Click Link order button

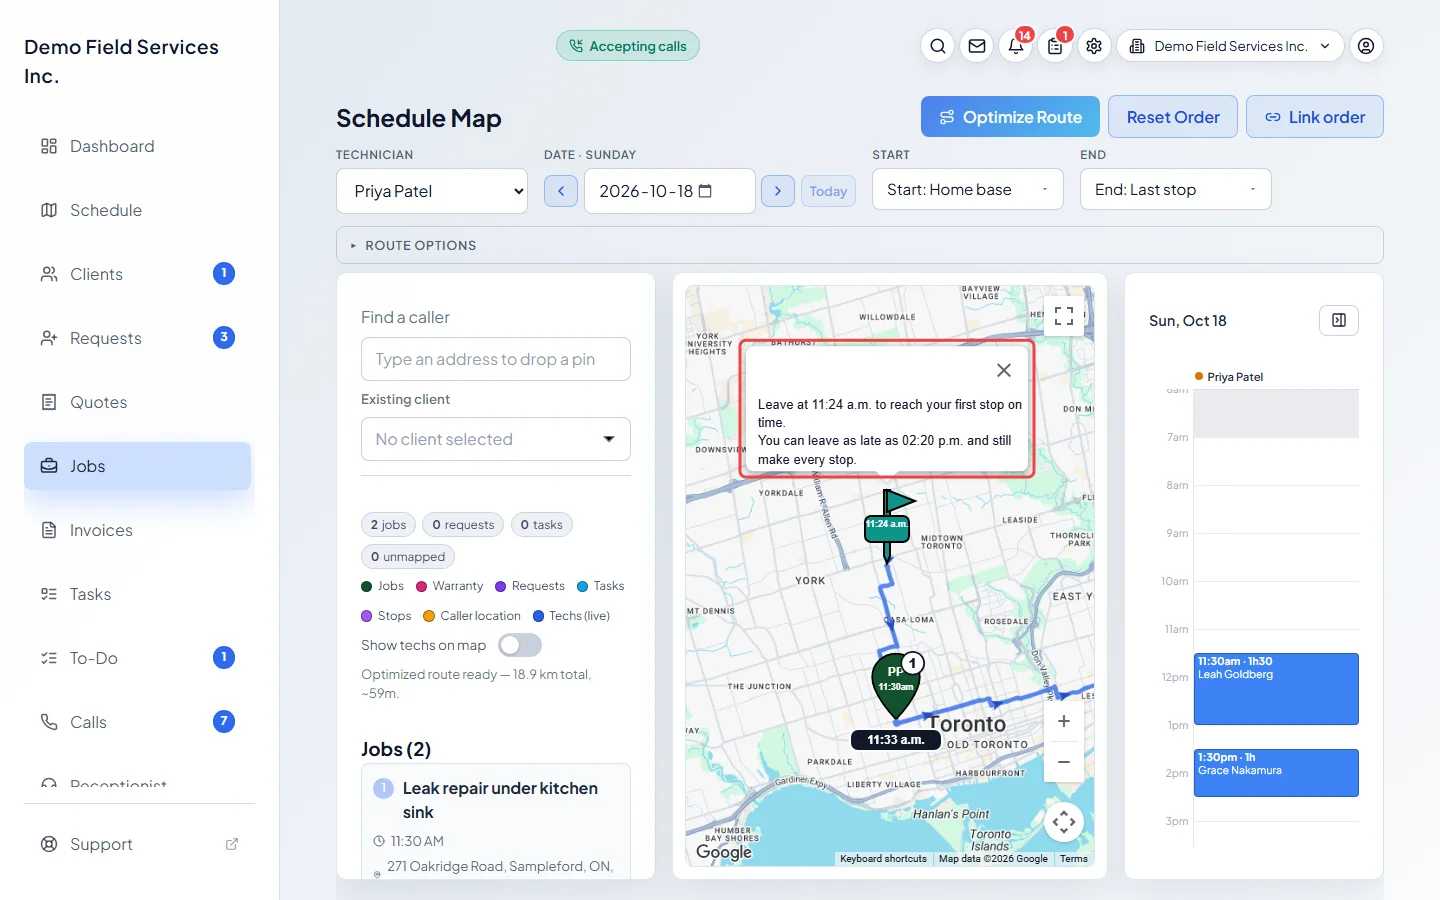[x=1315, y=117]
